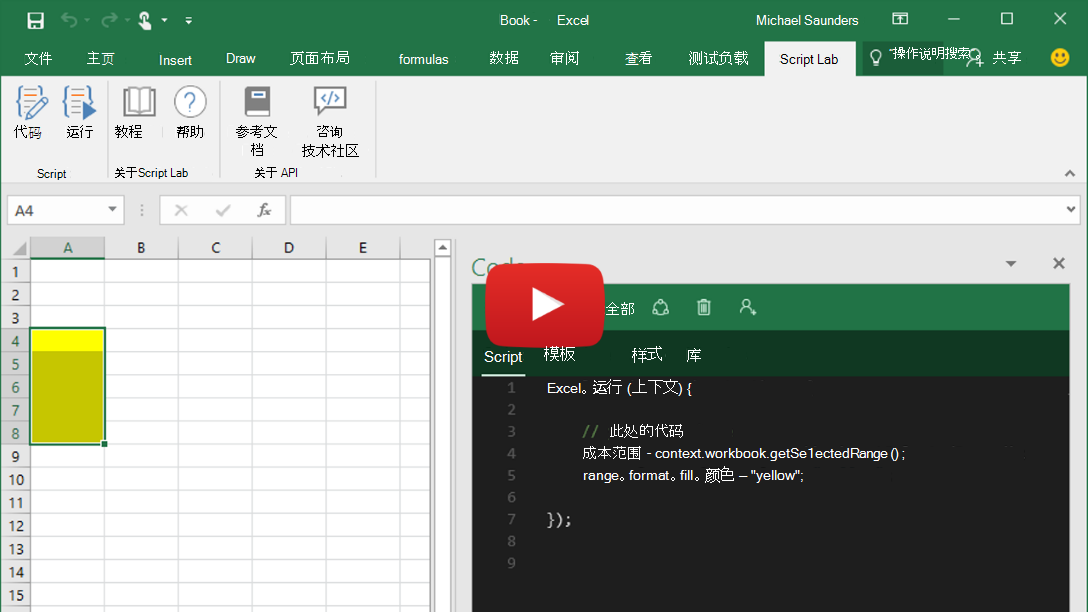Click the 全部 (Run all) button in Code pane
1088x612 pixels.
[x=620, y=309]
